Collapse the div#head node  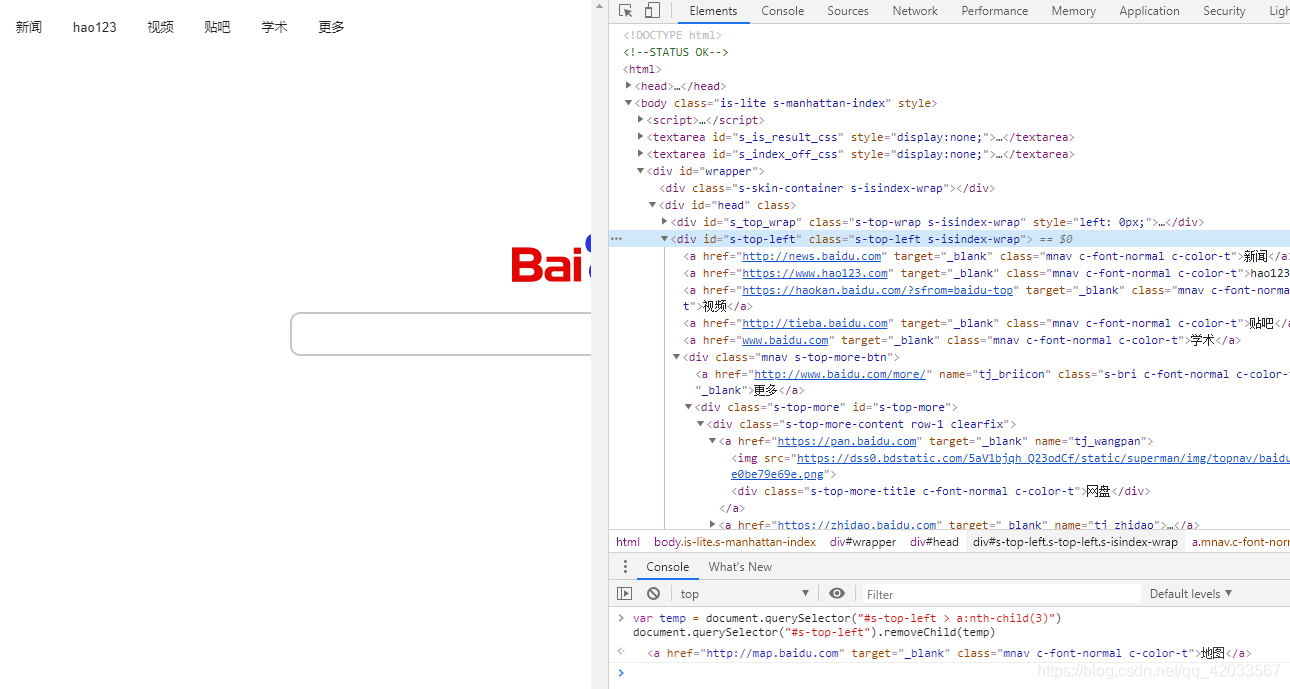pos(653,205)
